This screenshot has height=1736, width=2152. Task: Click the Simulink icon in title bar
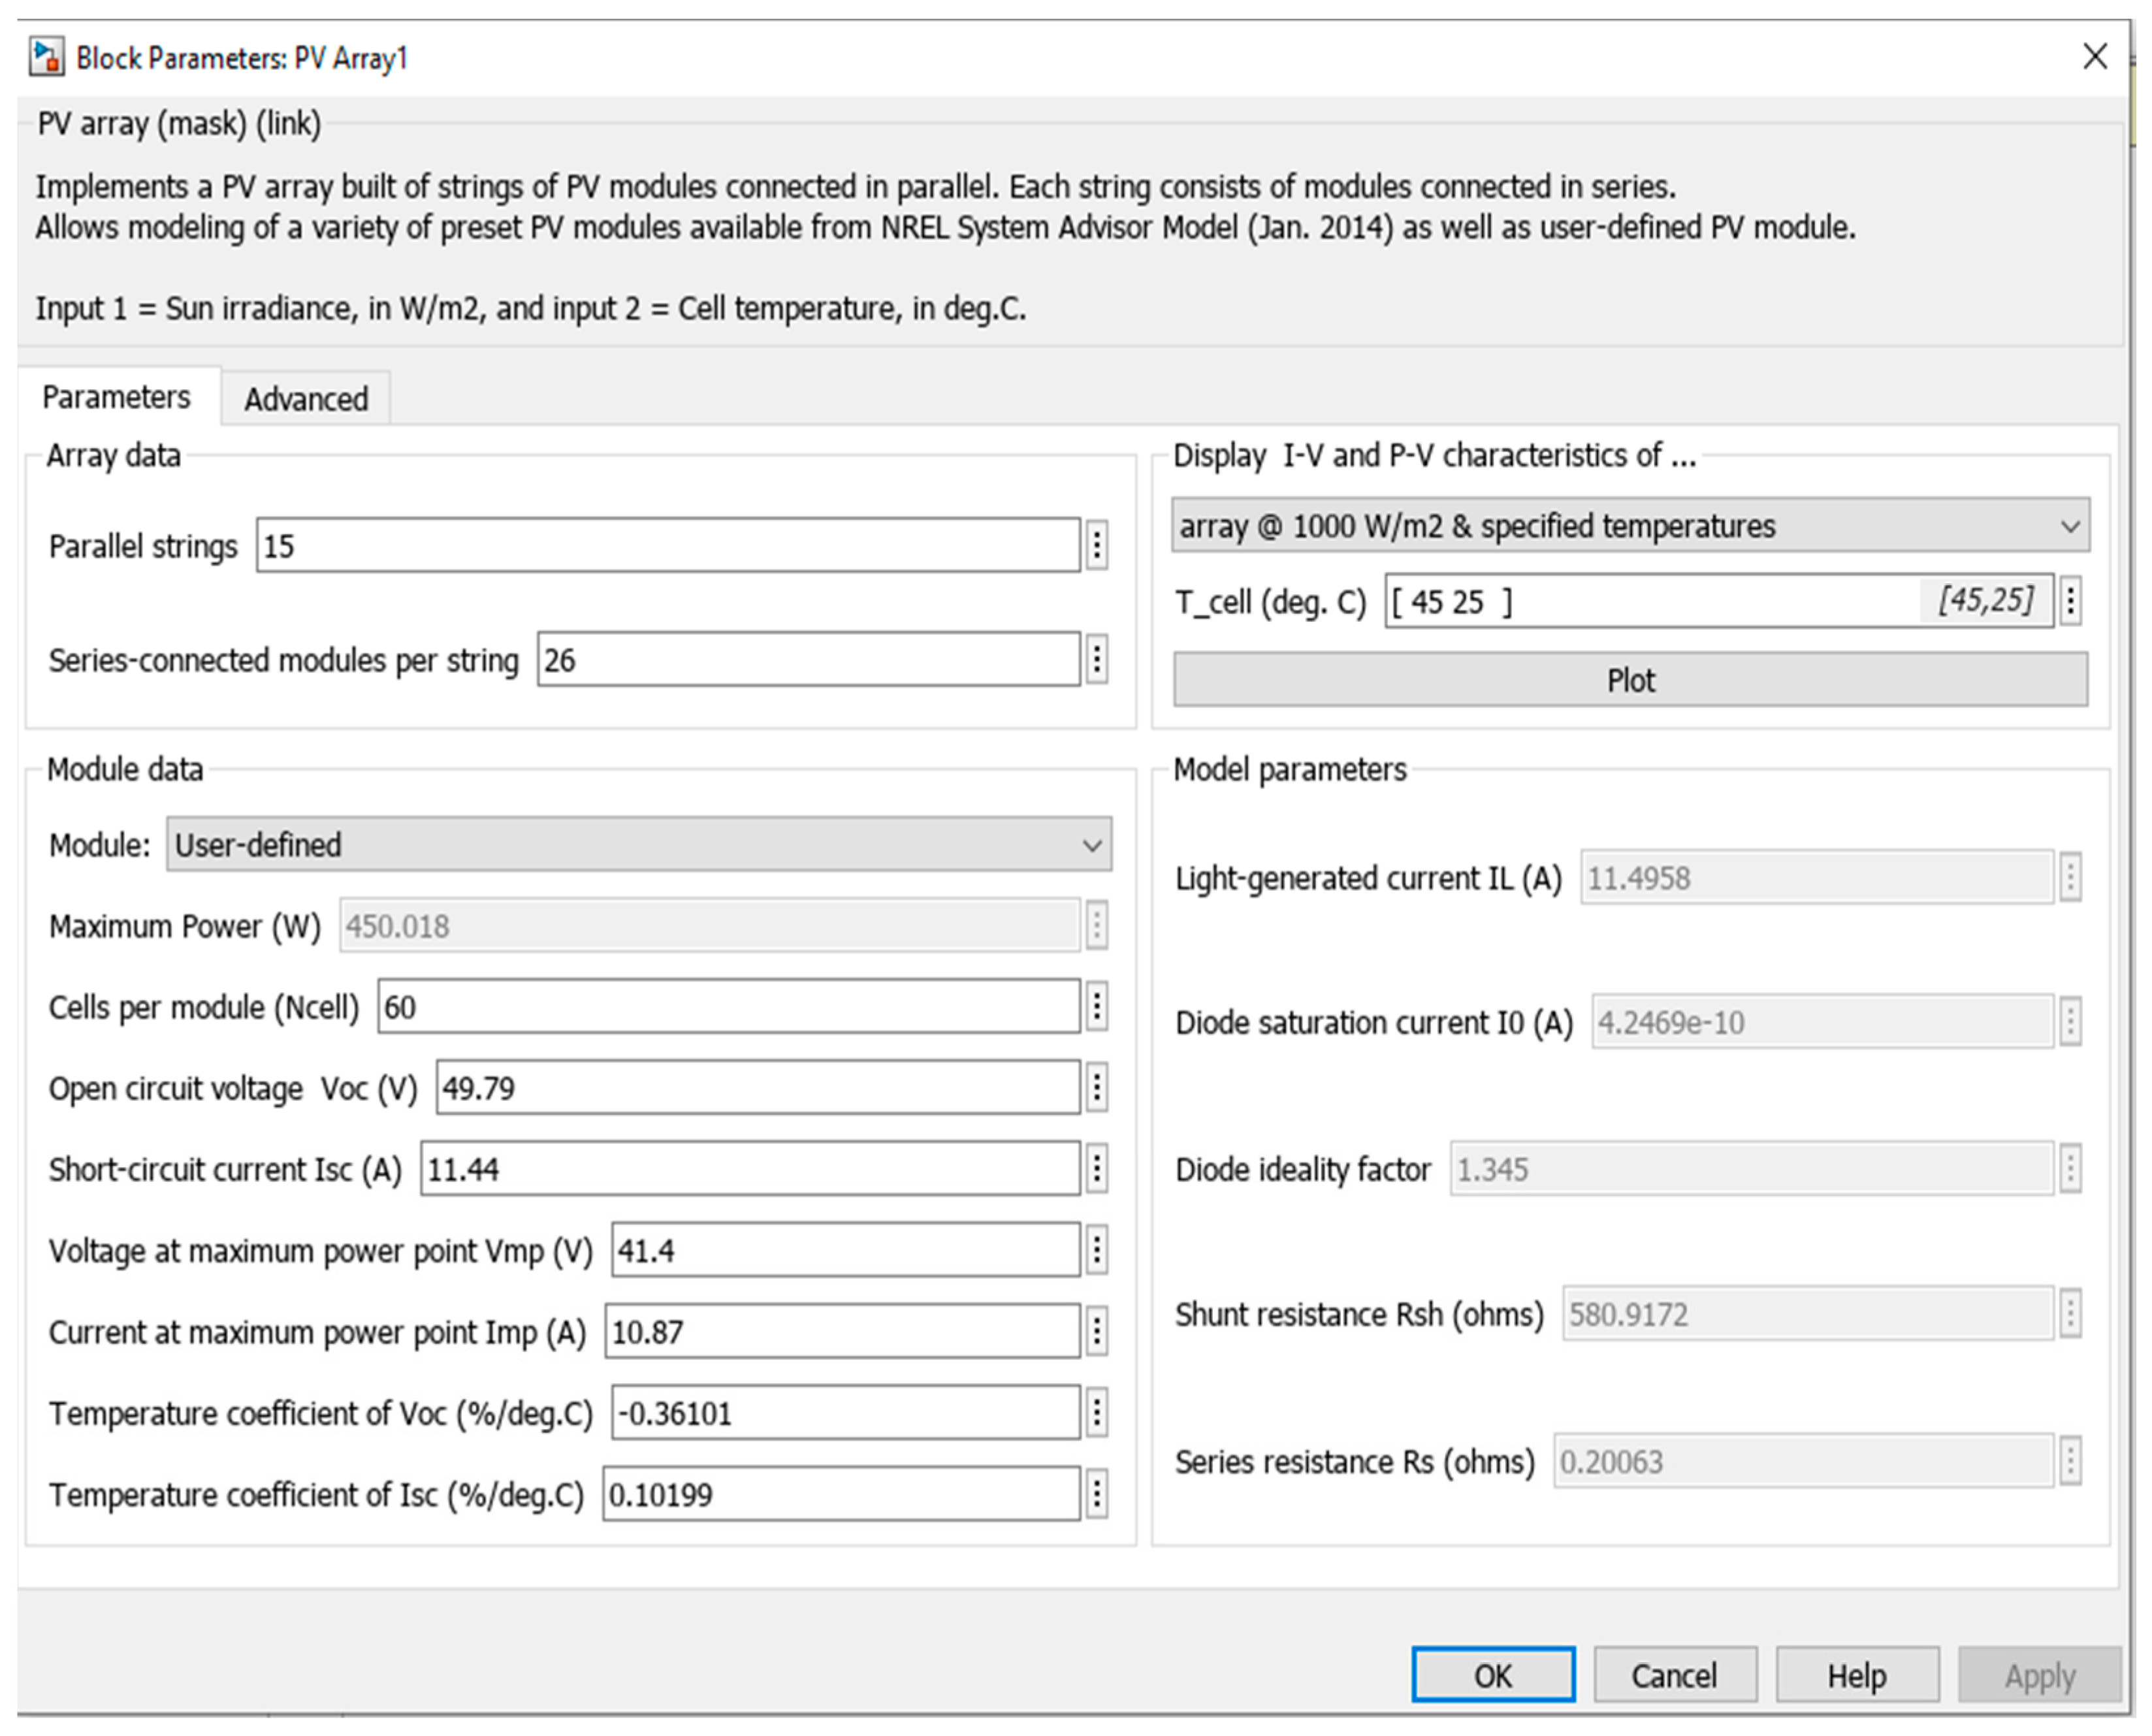[x=46, y=57]
